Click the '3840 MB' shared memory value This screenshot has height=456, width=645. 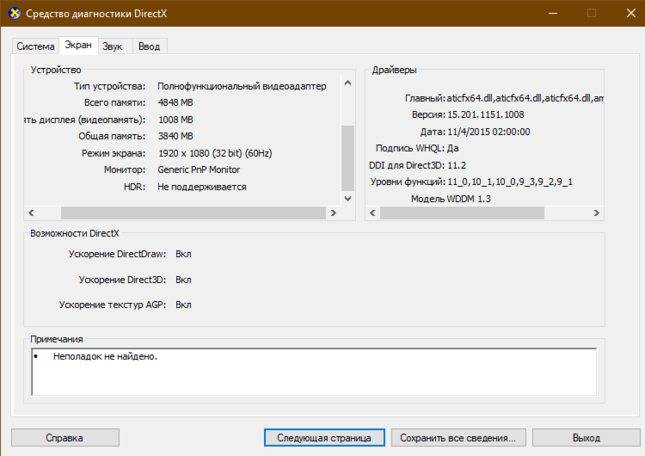tap(176, 136)
